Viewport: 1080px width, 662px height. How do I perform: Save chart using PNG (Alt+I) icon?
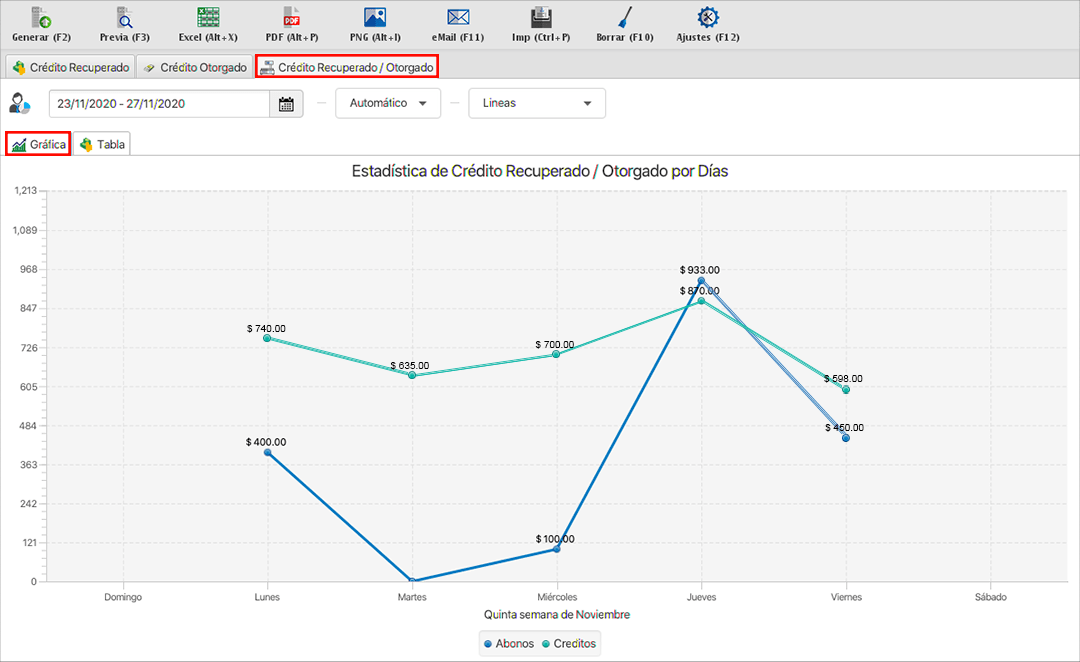point(375,17)
